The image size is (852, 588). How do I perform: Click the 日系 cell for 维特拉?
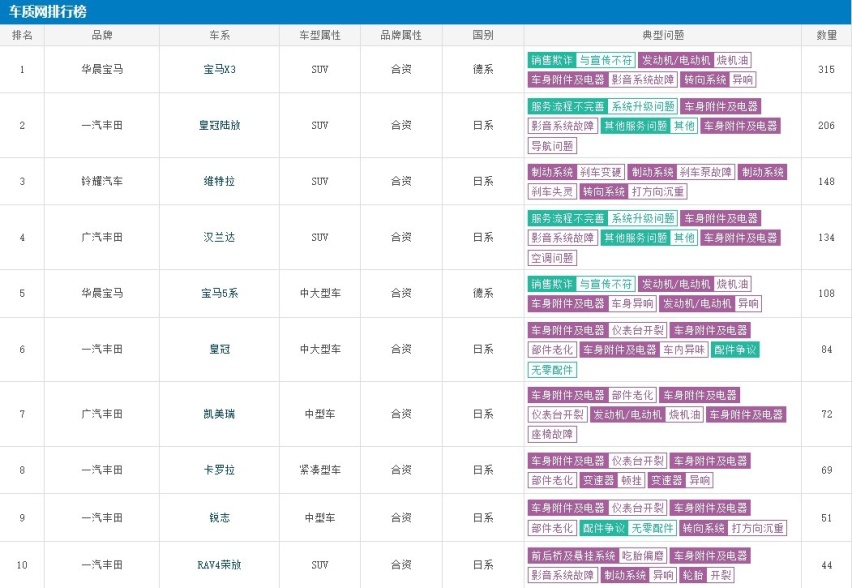point(483,181)
